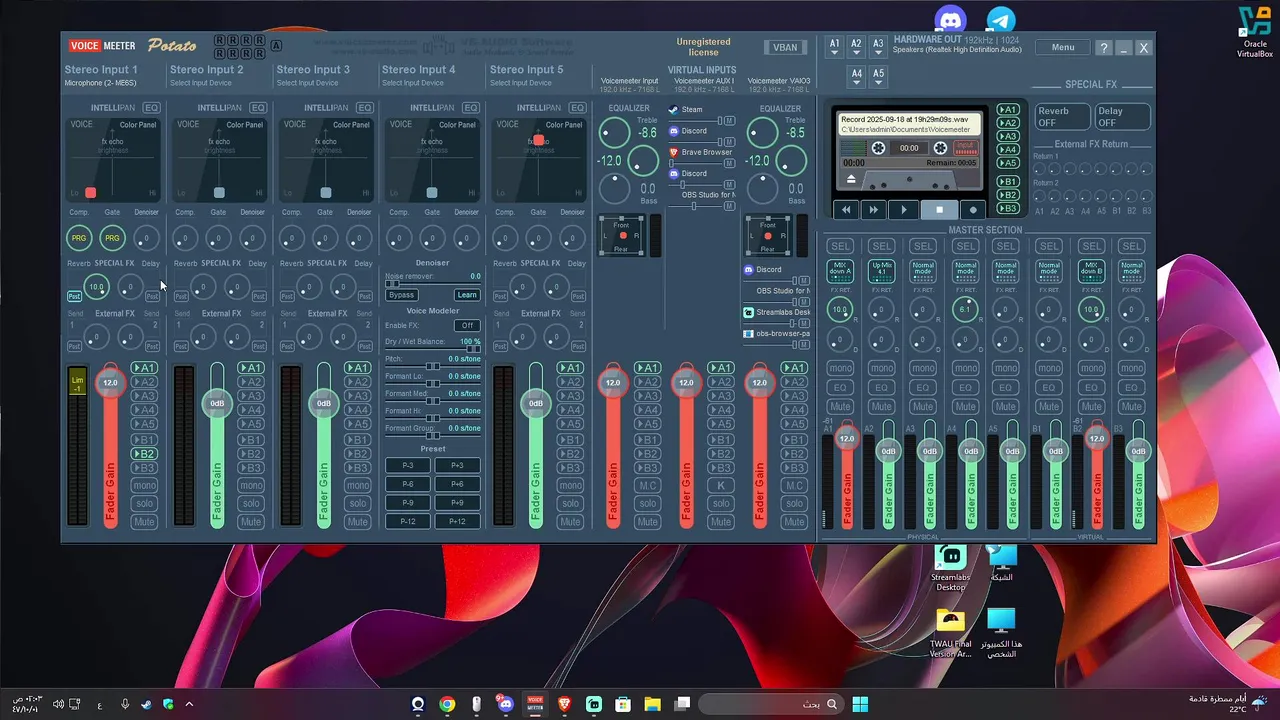The image size is (1280, 720).
Task: Click Stereo Input 1 fader gain knob
Action: click(x=110, y=382)
